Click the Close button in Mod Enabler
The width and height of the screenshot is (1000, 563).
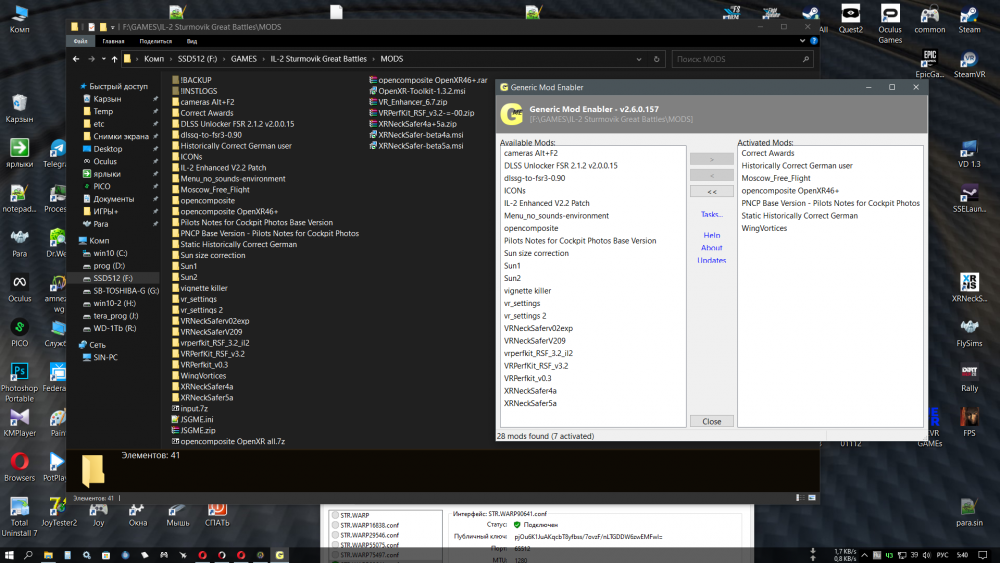pos(711,421)
